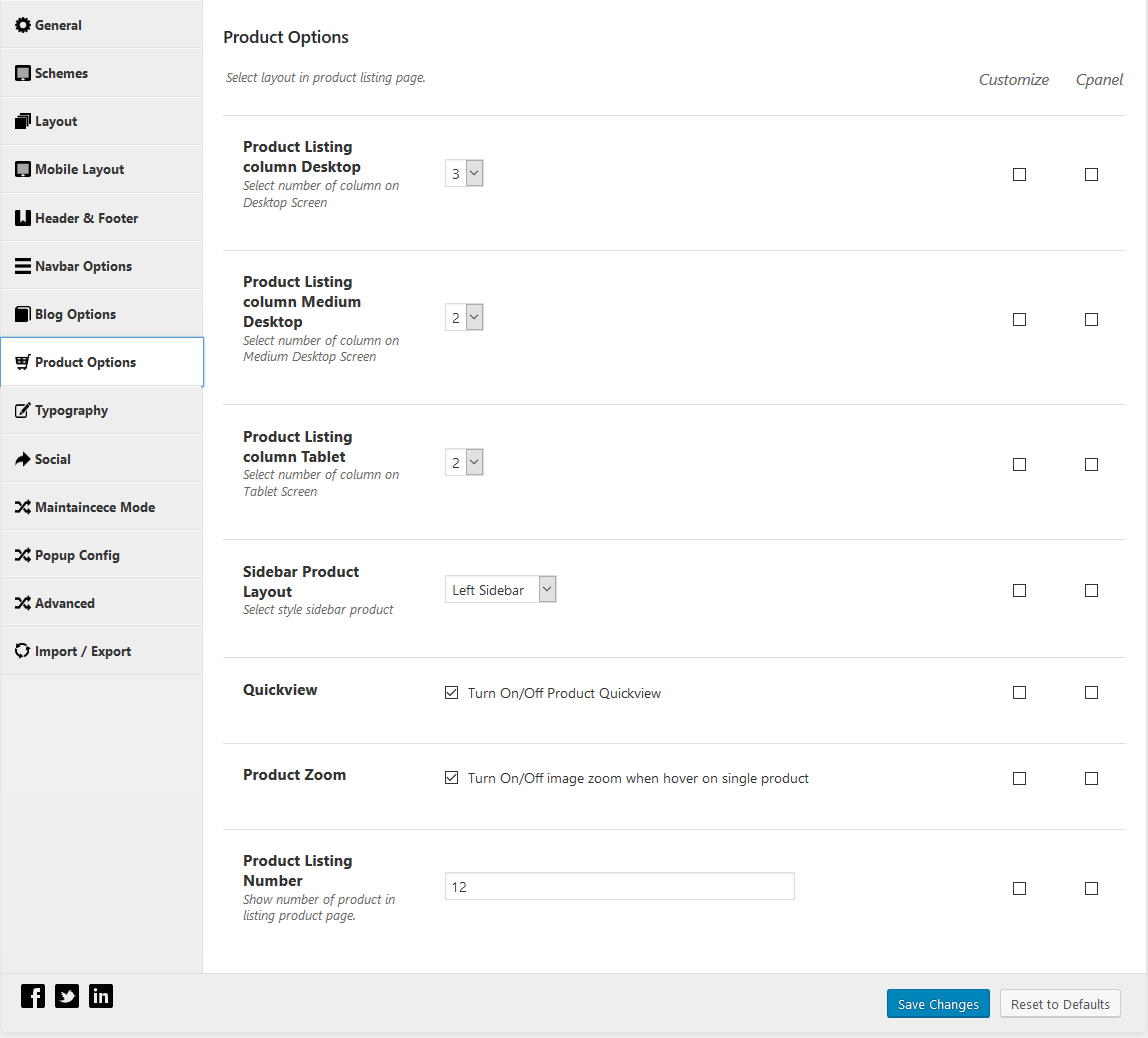
Task: Open Product Listing column Tablet dropdown
Action: (x=464, y=463)
